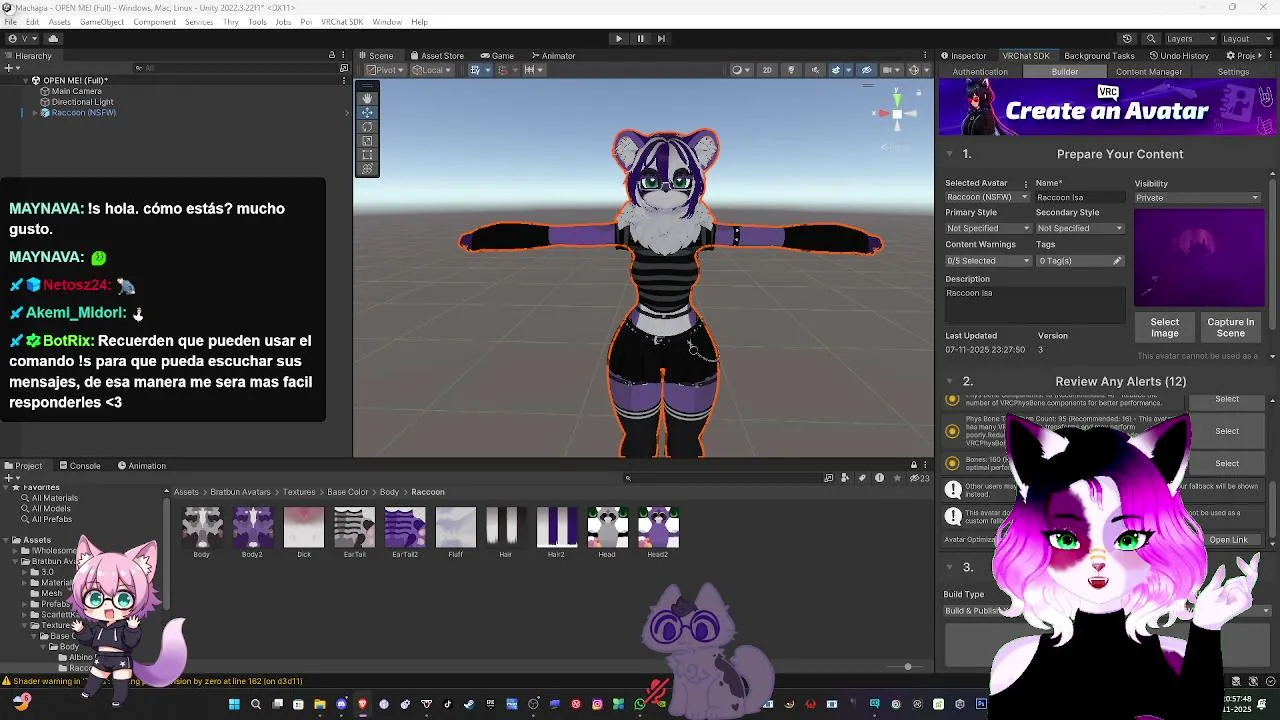Screen dimensions: 1280x720
Task: Open the Visibility dropdown set to Private
Action: (1197, 198)
